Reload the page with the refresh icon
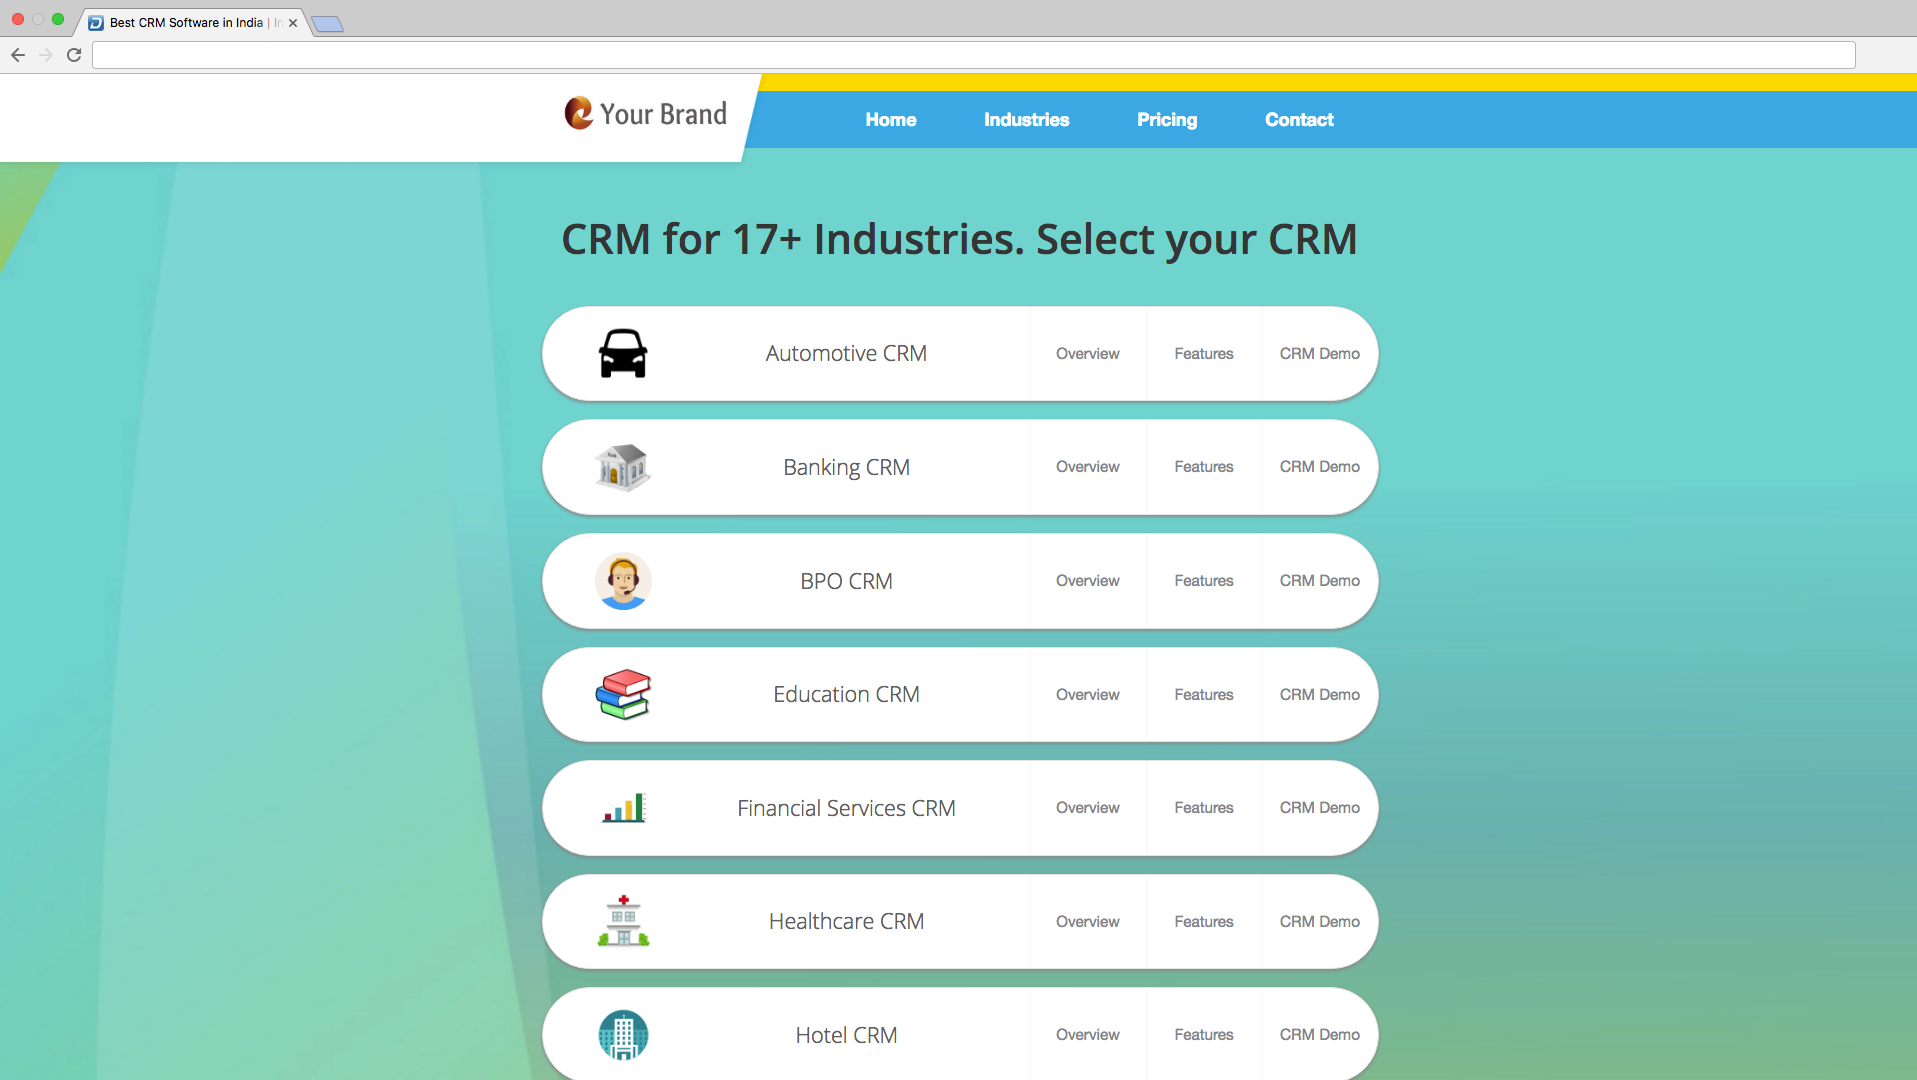 tap(74, 55)
